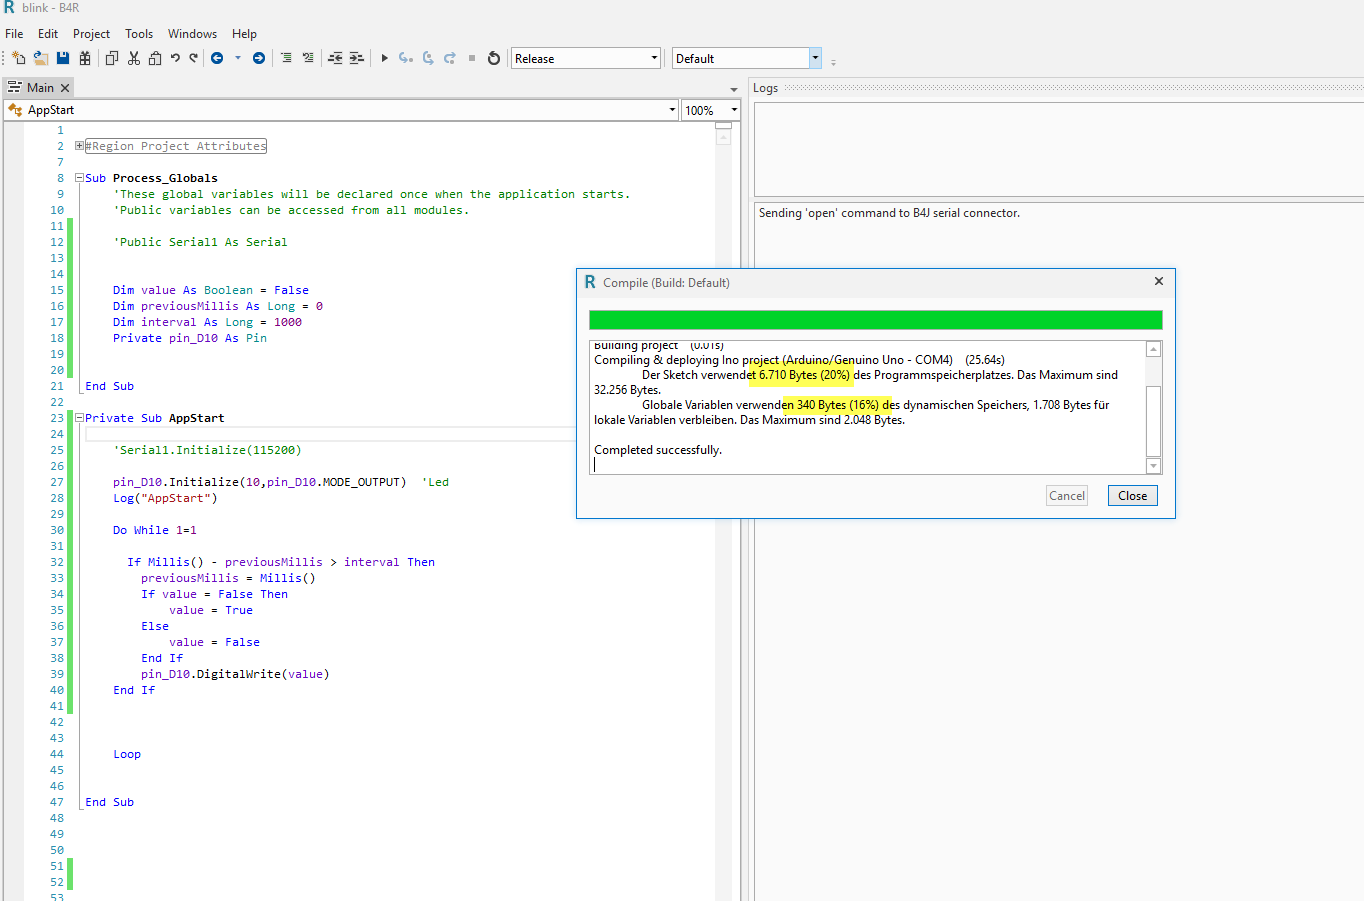Viewport: 1364px width, 901px height.
Task: Open the Tools menu
Action: (139, 34)
